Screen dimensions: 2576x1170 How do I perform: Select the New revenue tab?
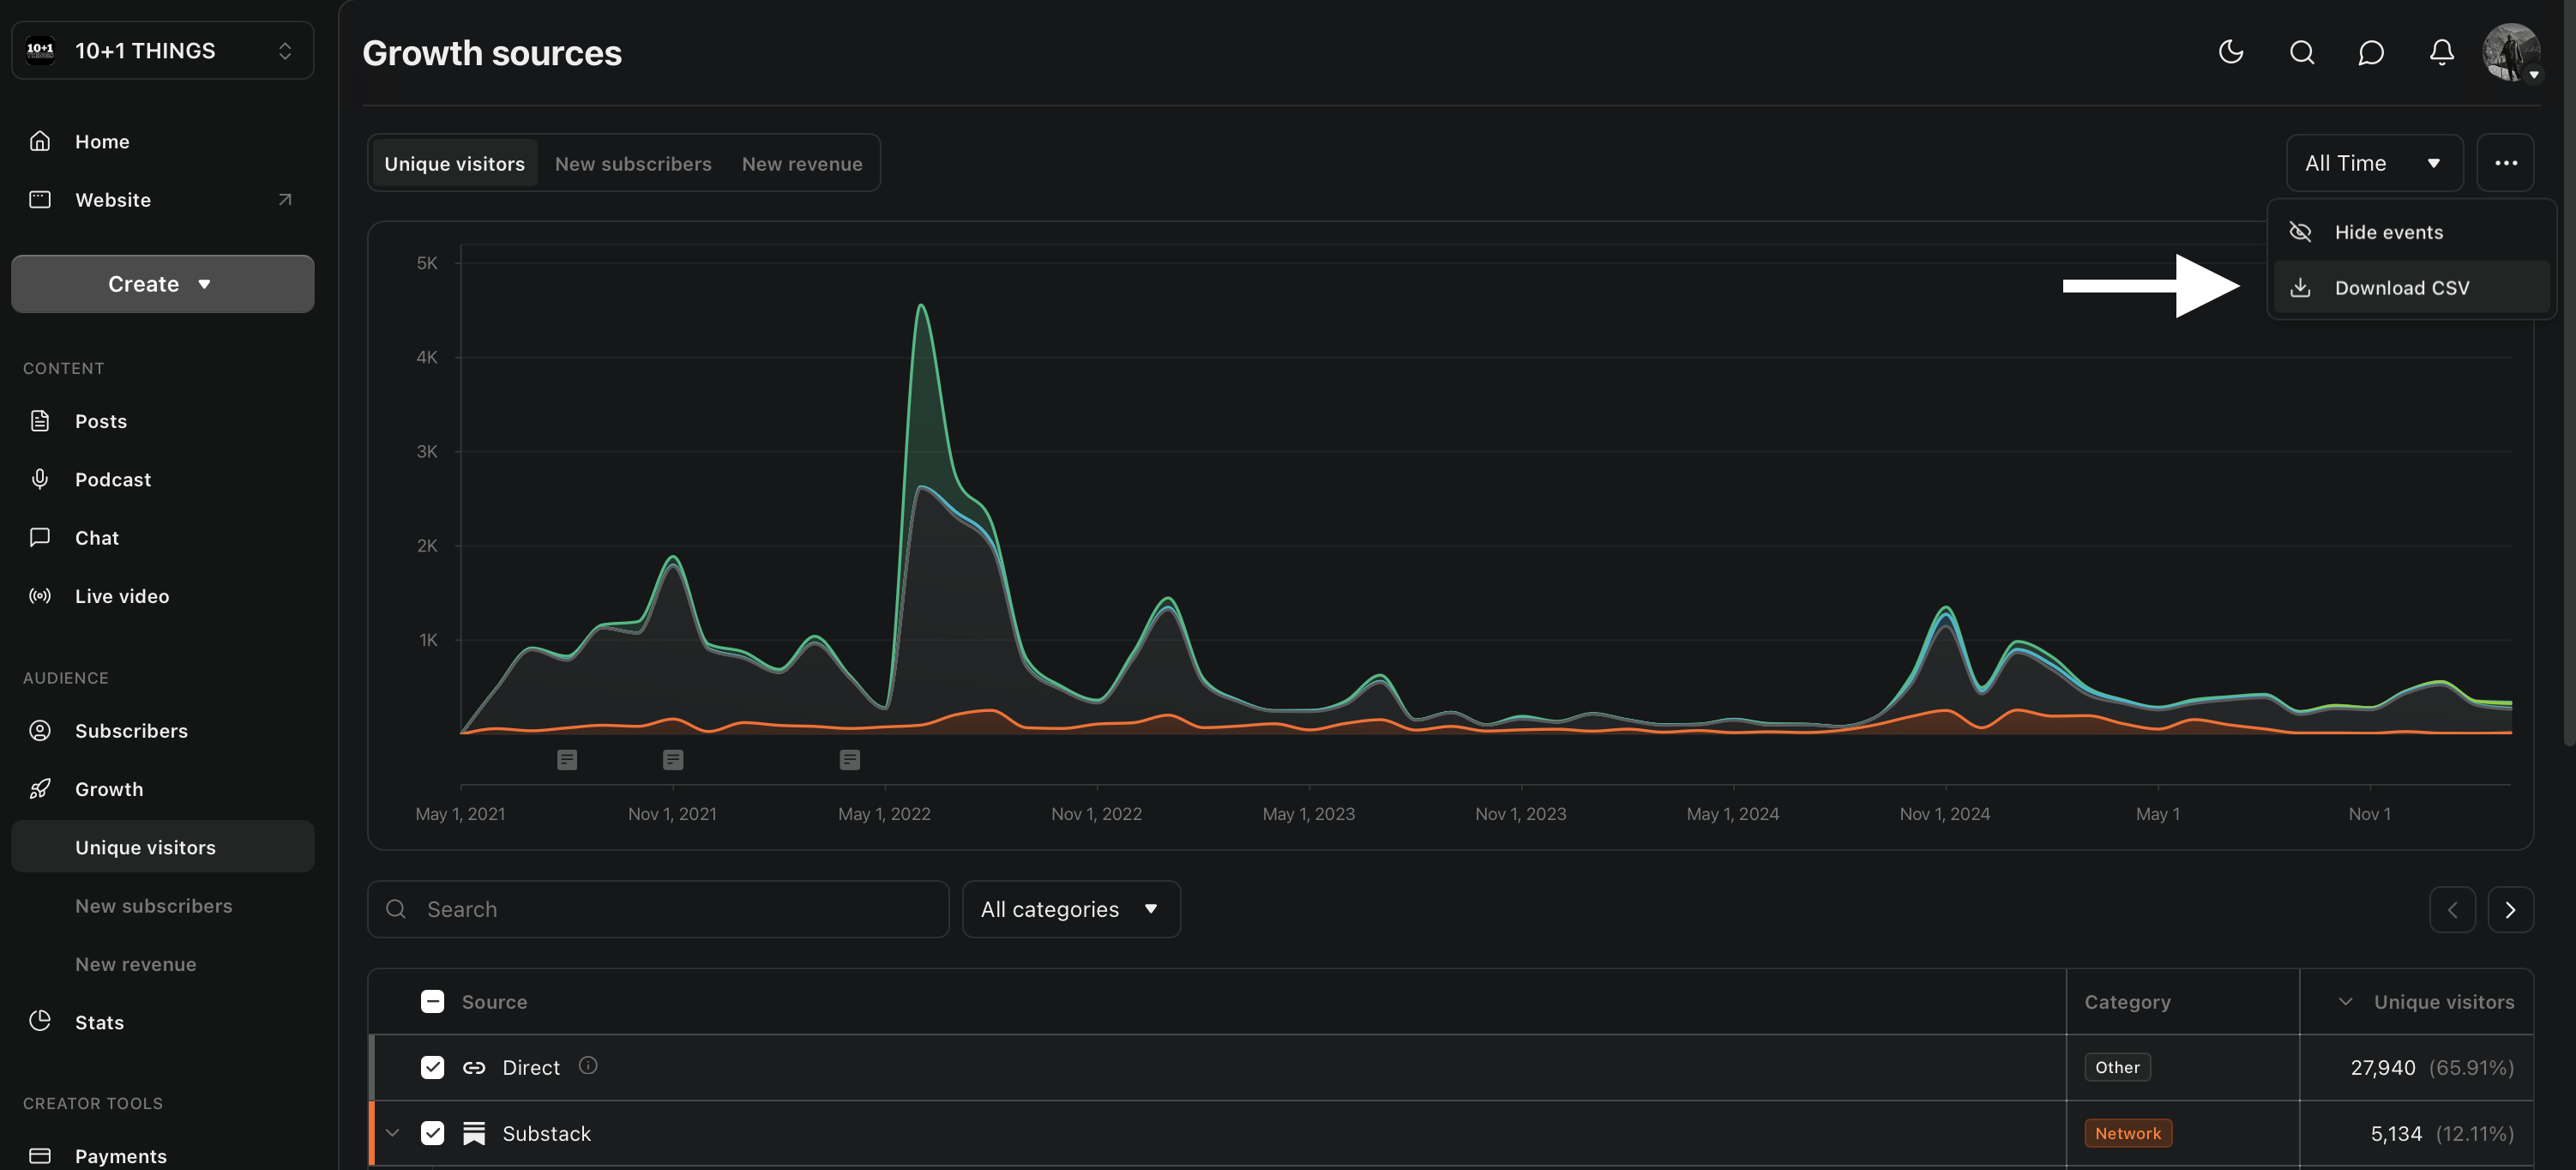click(x=802, y=163)
